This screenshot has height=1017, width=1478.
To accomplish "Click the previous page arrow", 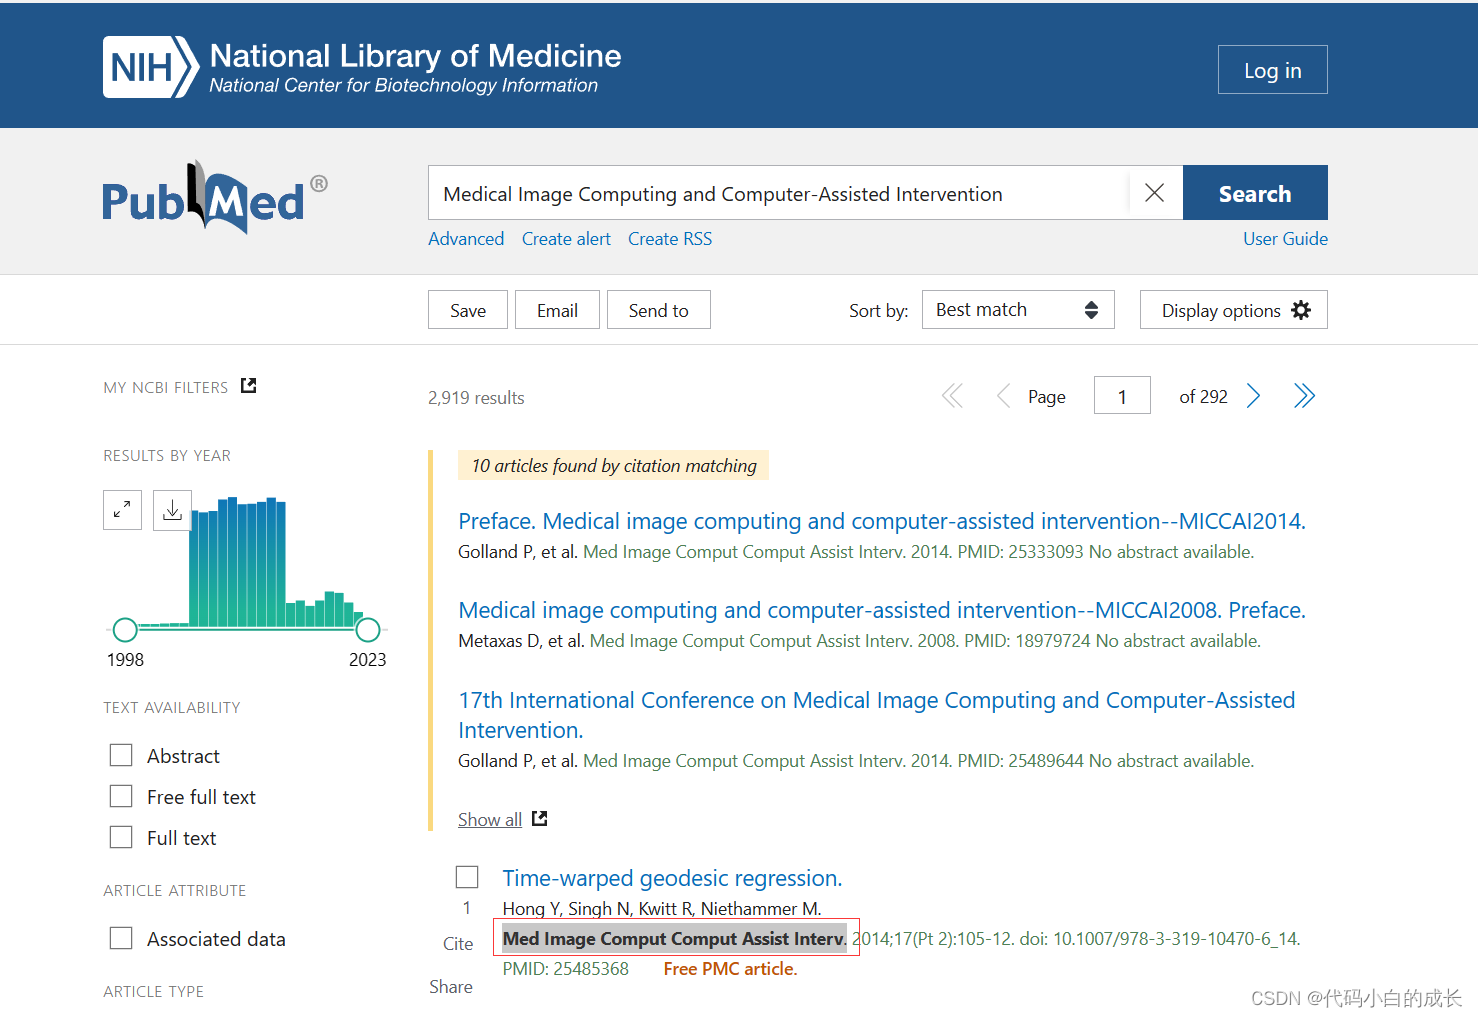I will (x=1003, y=396).
